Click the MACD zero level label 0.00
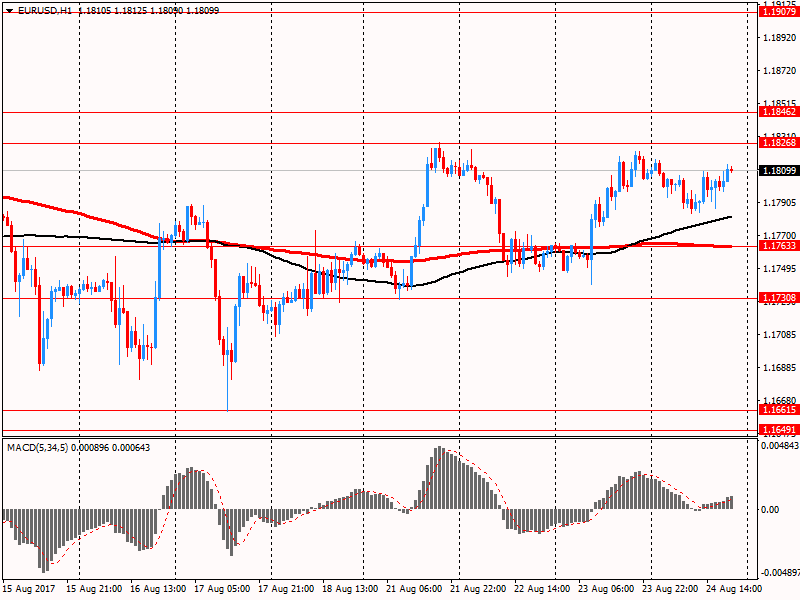This screenshot has width=800, height=600. pyautogui.click(x=770, y=510)
